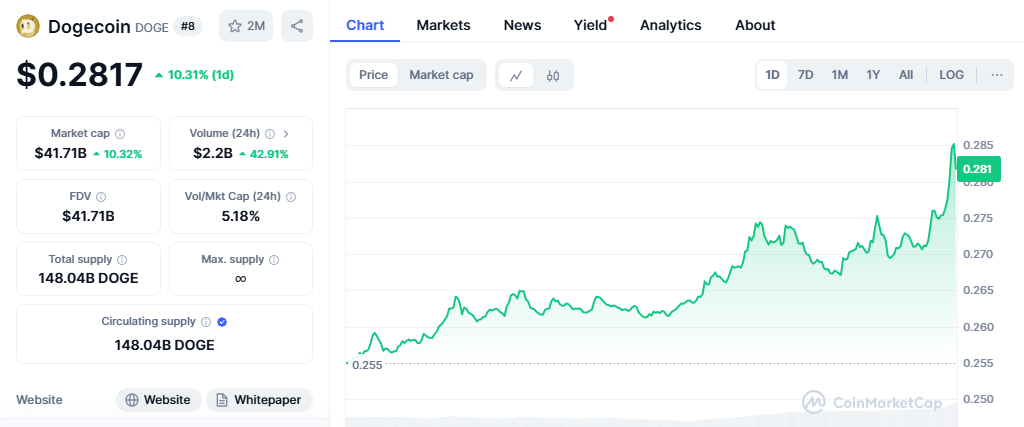1024x427 pixels.
Task: Click the $0.2817 price text
Action: tap(80, 74)
